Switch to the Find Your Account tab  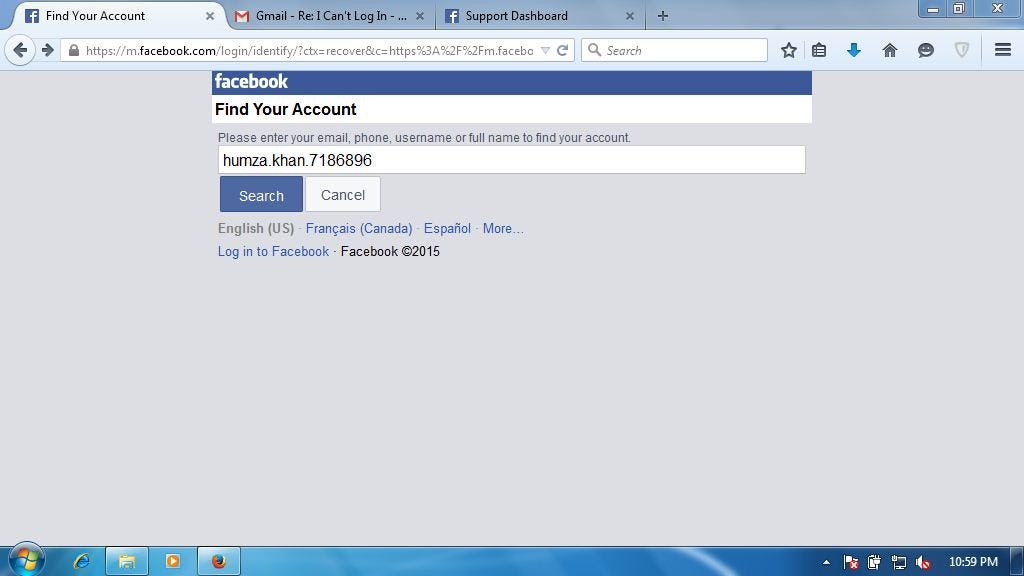point(116,16)
